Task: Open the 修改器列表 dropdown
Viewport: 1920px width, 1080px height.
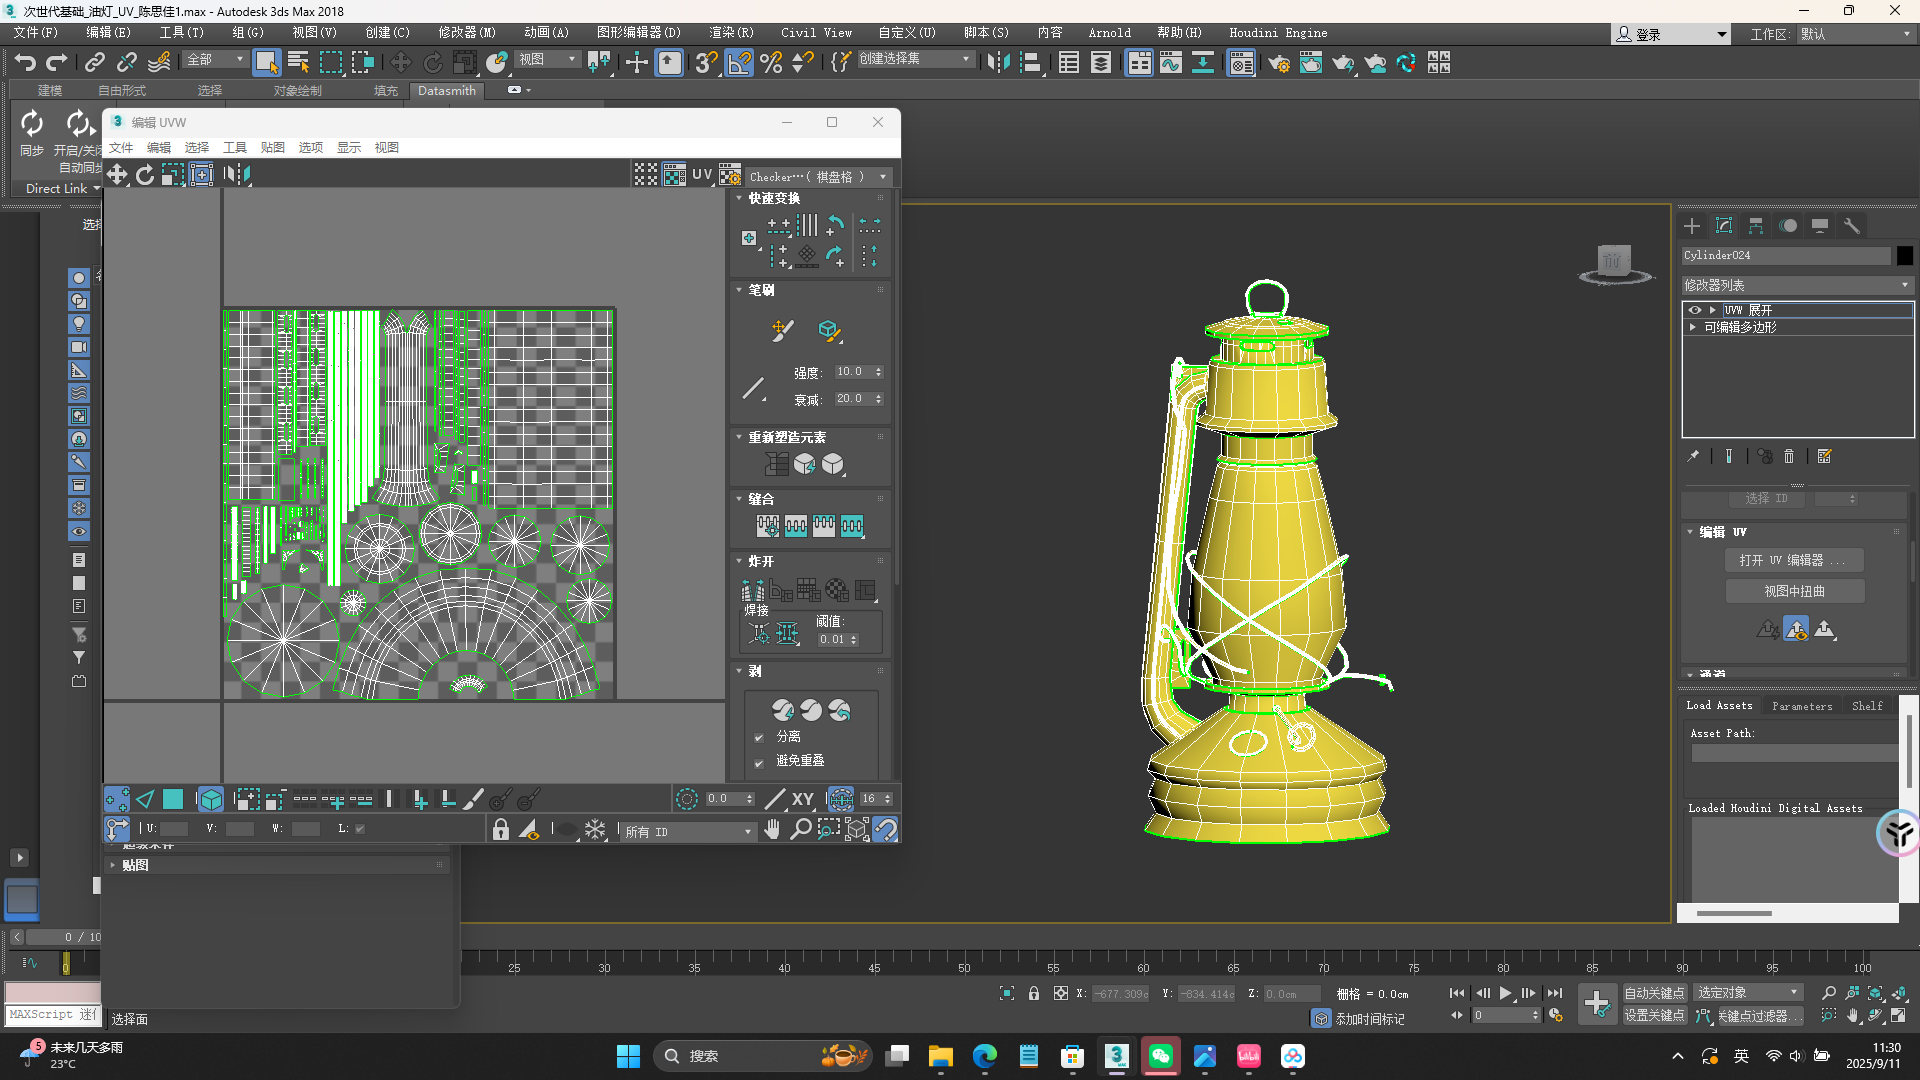Action: [x=1797, y=285]
